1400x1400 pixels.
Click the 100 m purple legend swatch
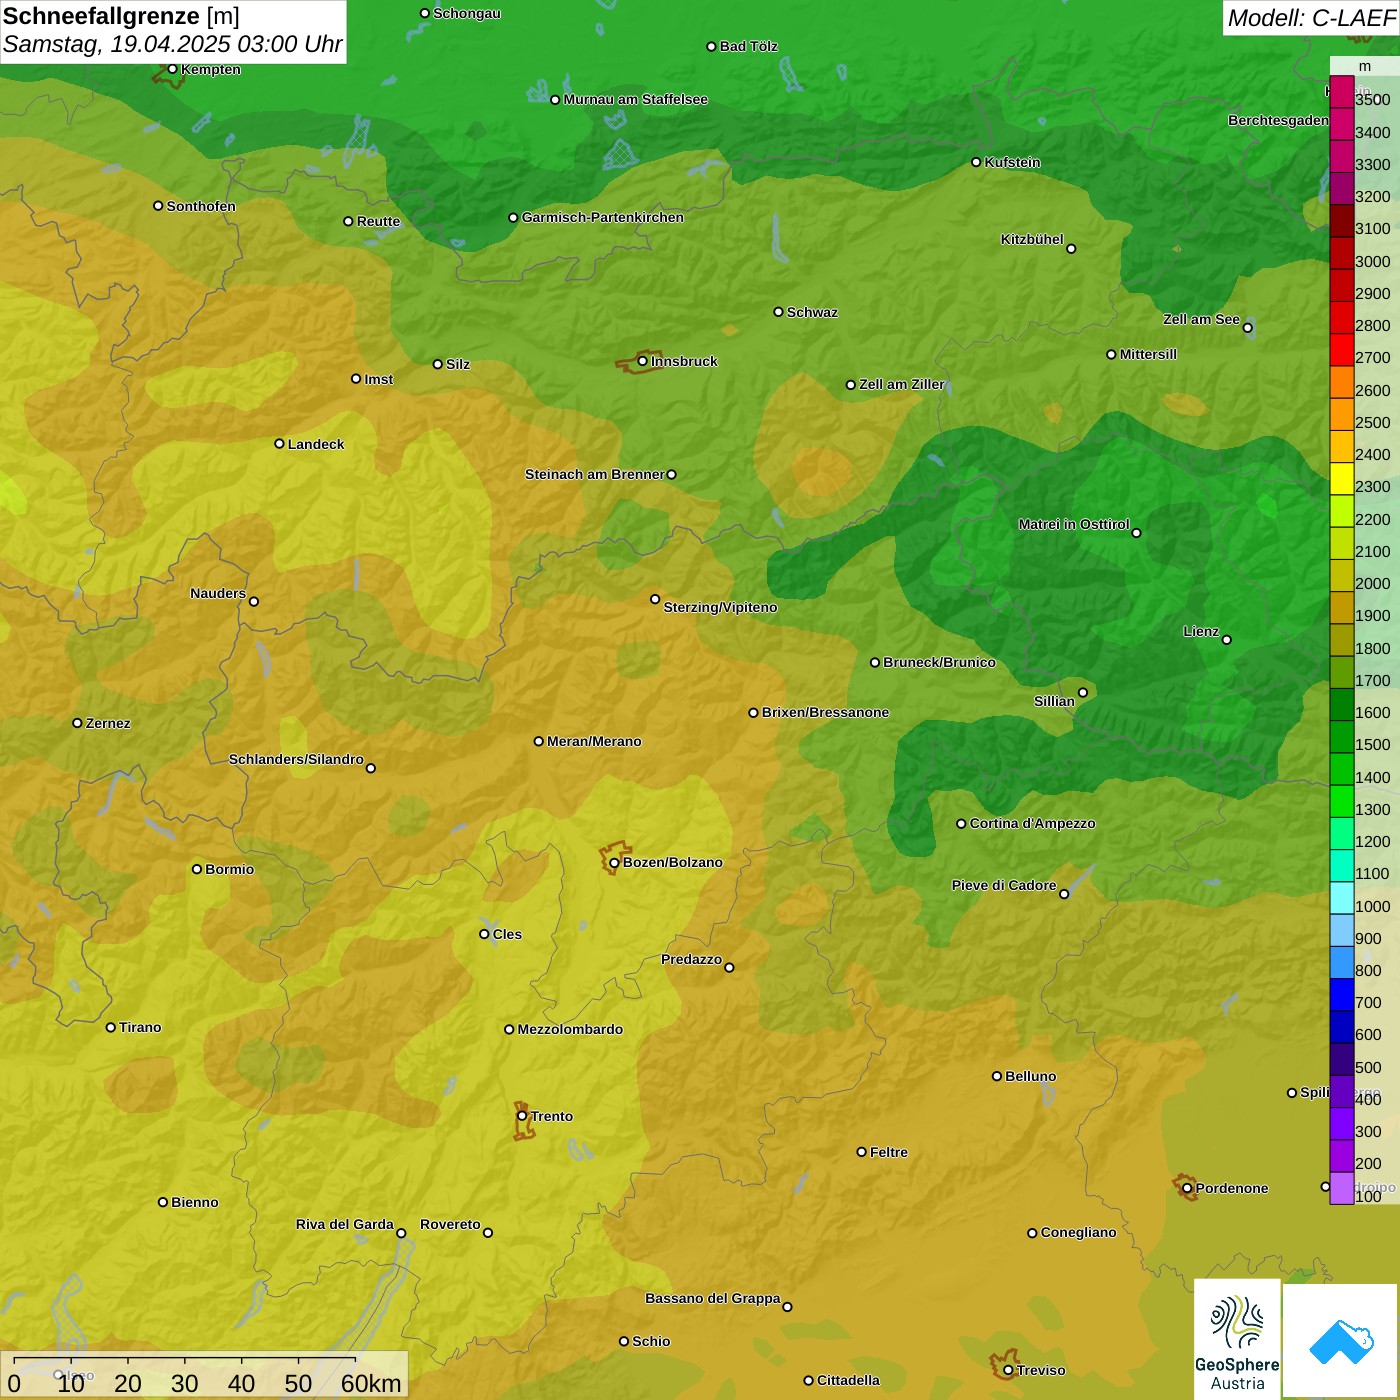pyautogui.click(x=1341, y=1188)
